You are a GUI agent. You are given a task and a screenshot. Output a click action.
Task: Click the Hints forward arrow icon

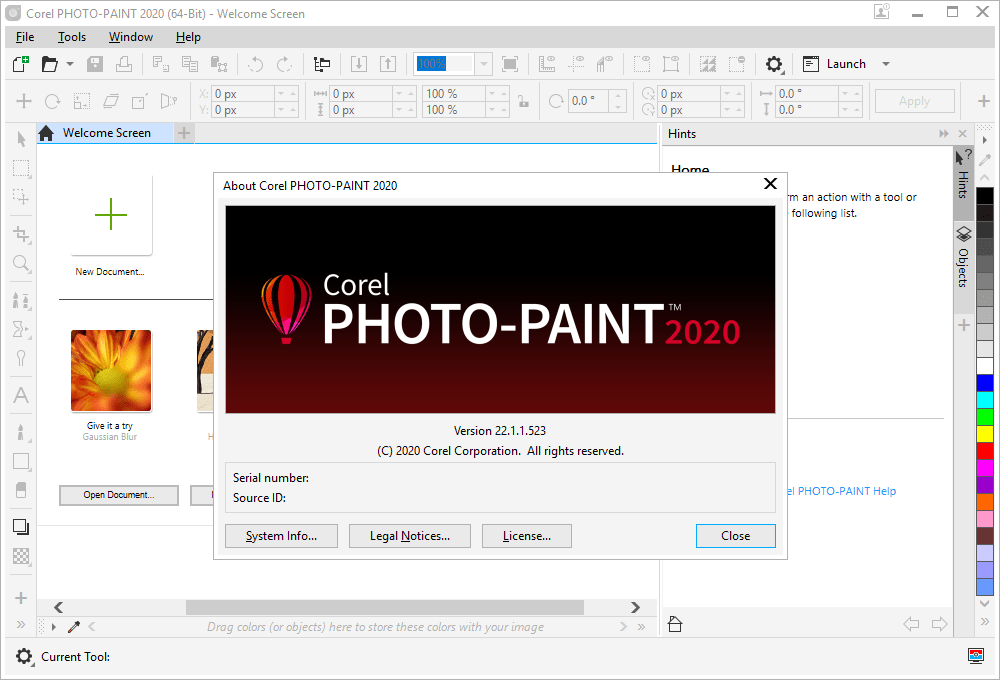click(x=939, y=624)
